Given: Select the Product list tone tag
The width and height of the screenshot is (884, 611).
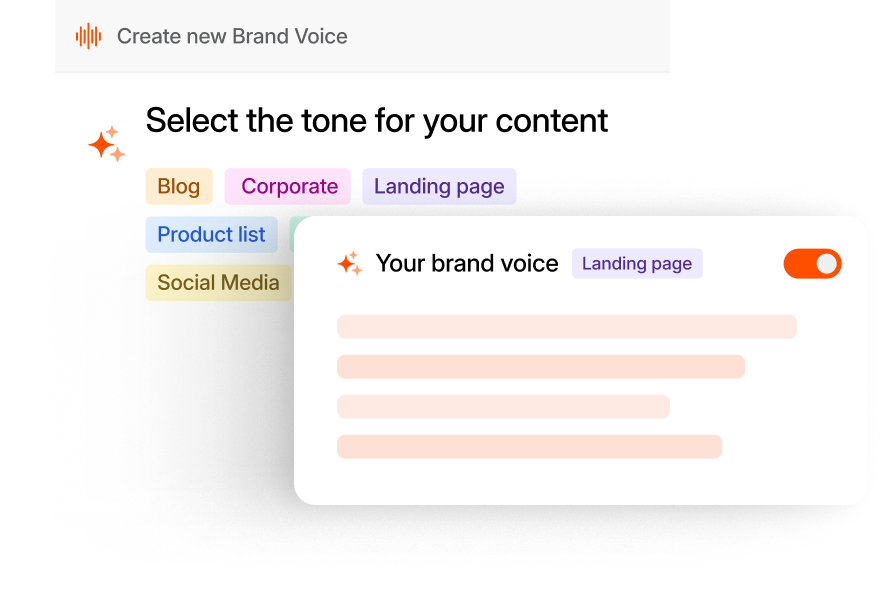Looking at the screenshot, I should click(211, 234).
